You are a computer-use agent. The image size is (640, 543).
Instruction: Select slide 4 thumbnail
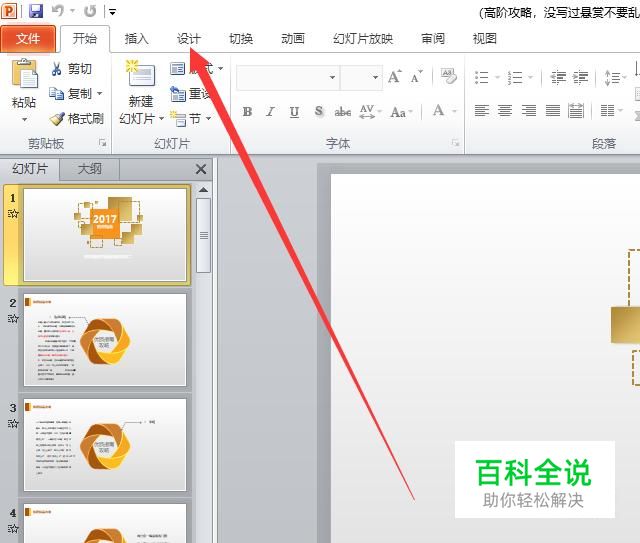point(105,523)
